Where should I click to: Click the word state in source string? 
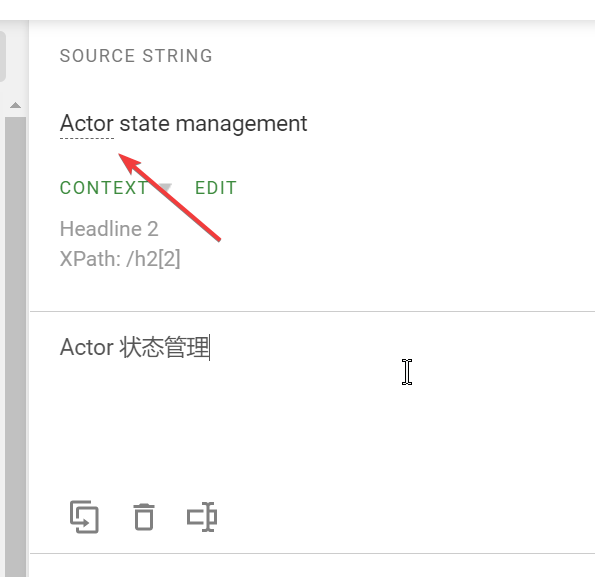point(144,124)
